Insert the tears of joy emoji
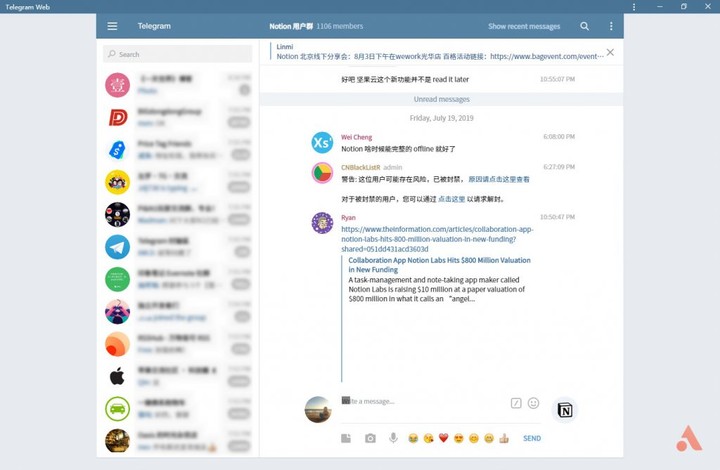 pos(413,438)
